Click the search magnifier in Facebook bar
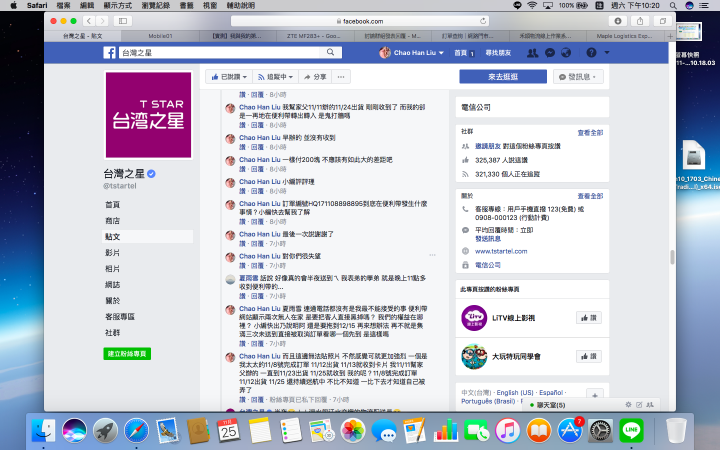This screenshot has width=720, height=450. (x=330, y=52)
